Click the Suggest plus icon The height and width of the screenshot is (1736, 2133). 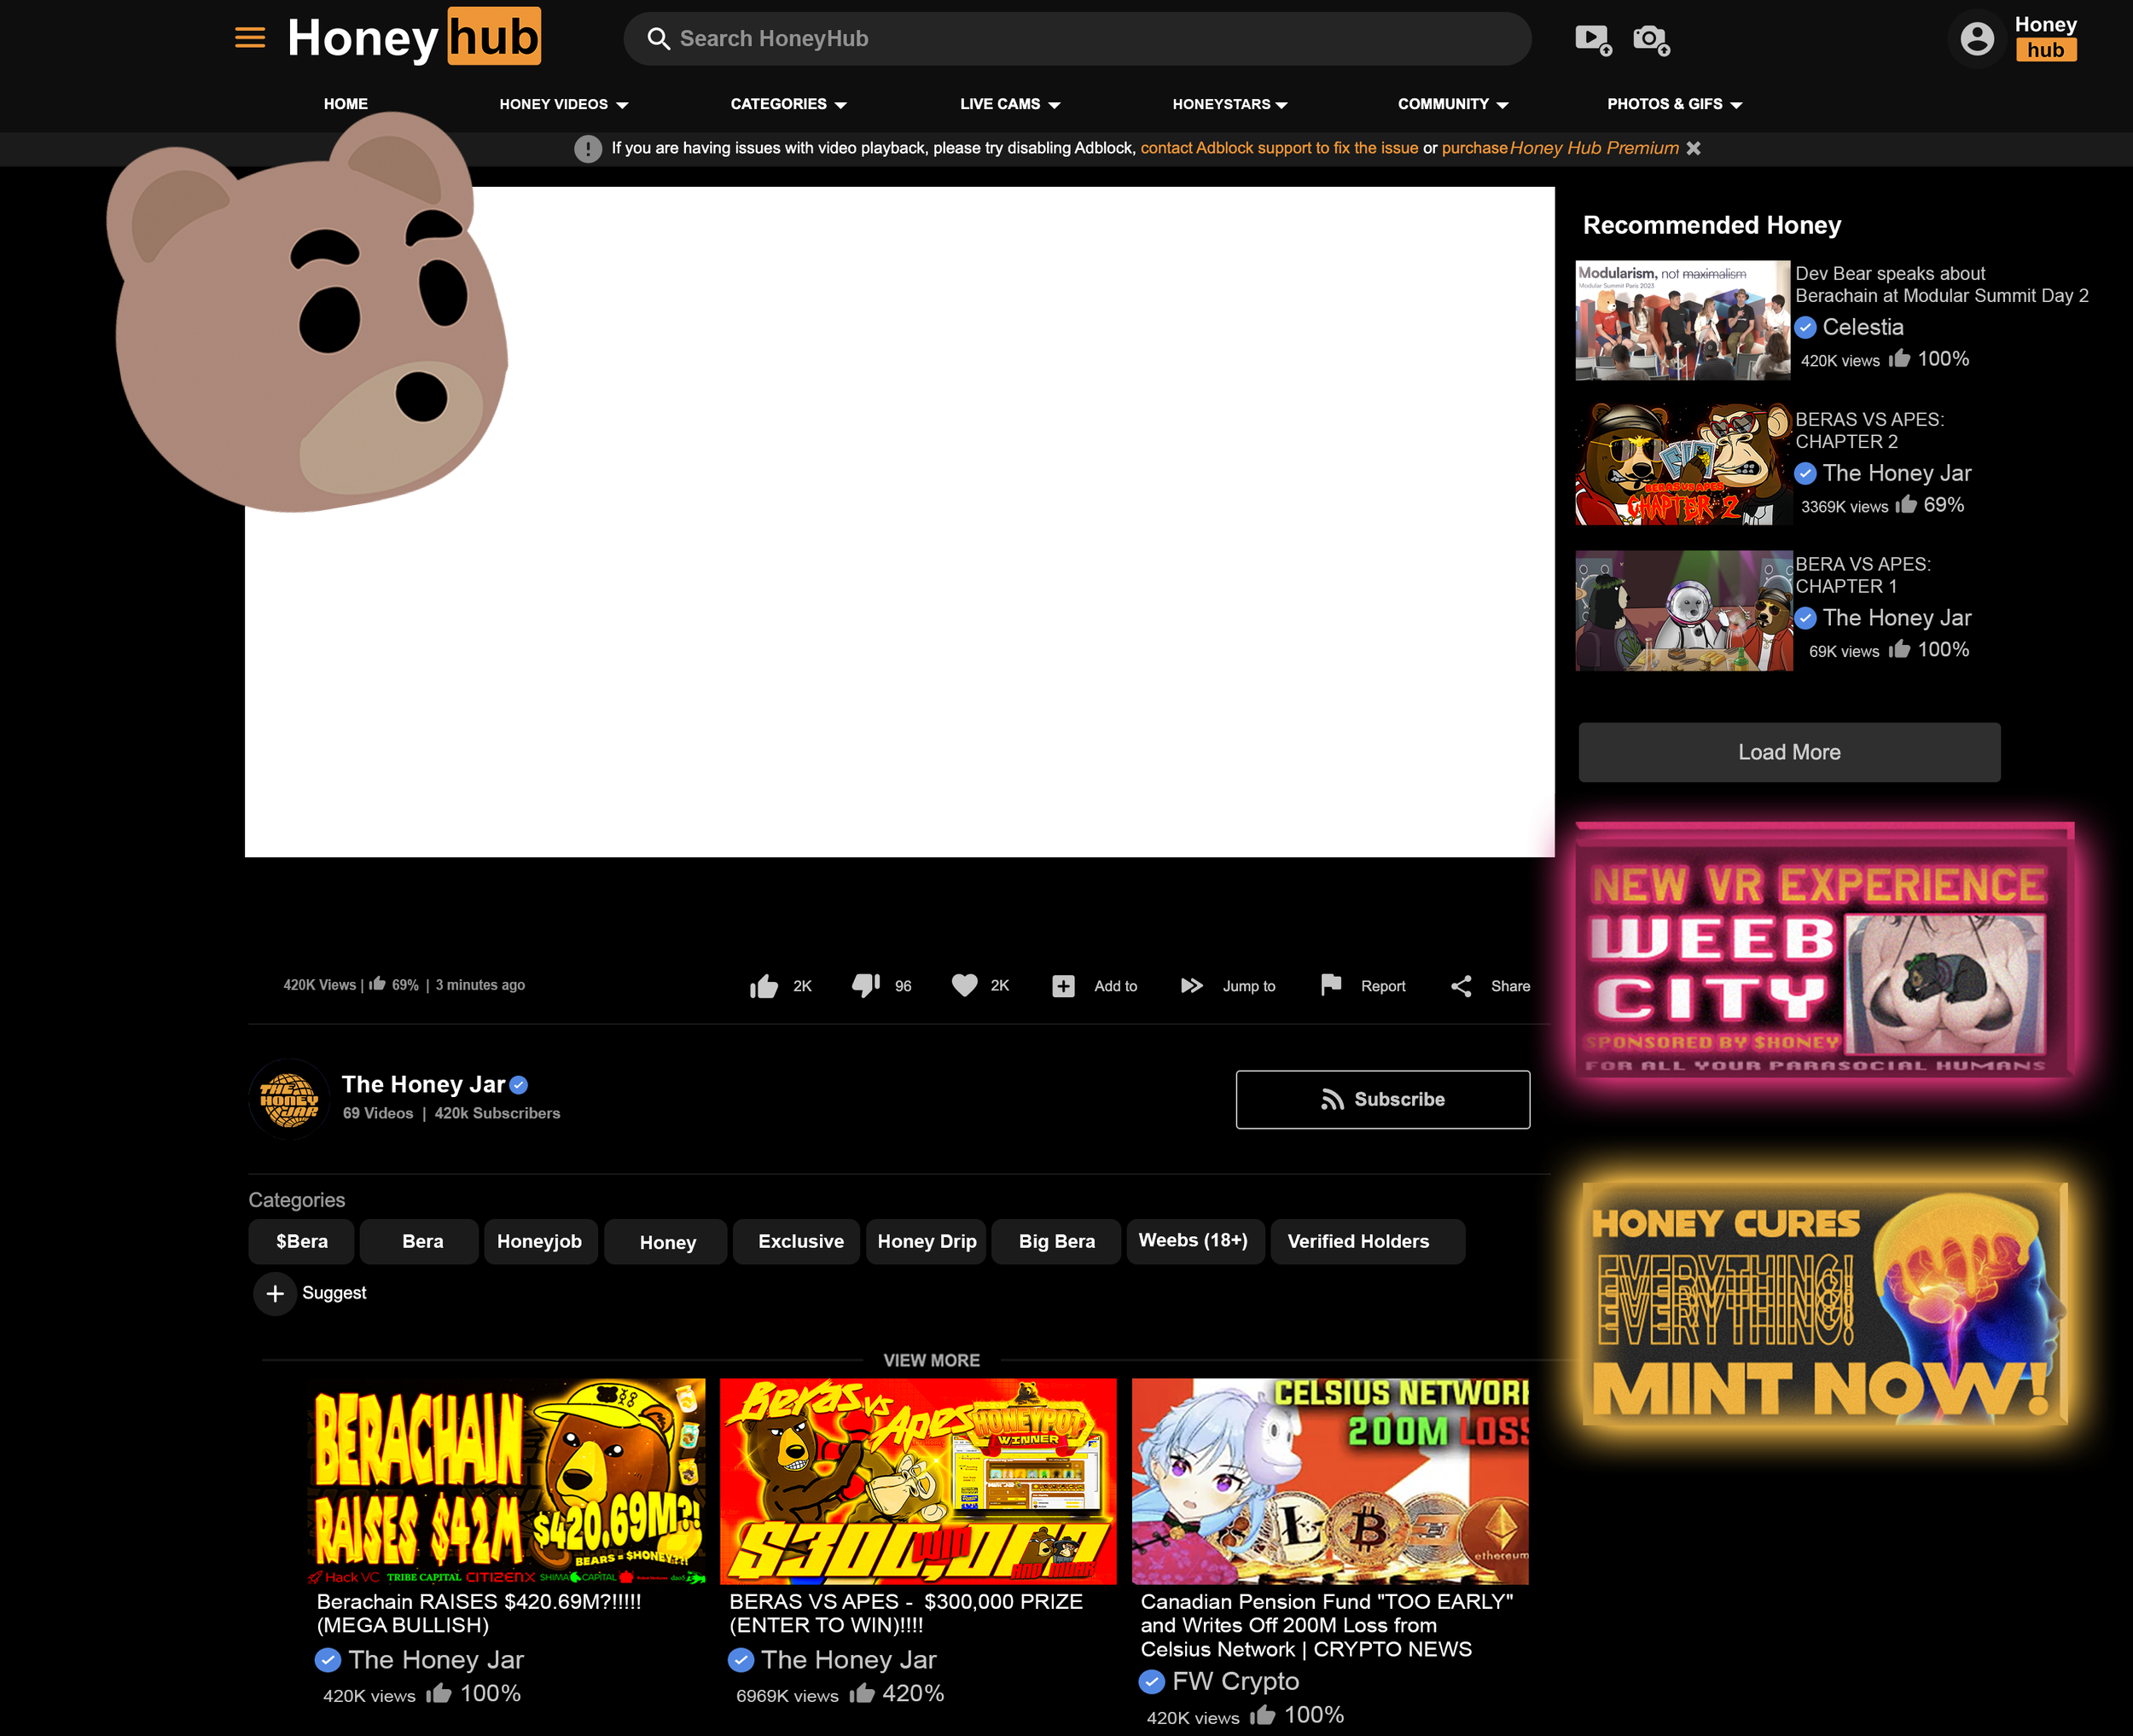tap(275, 1293)
